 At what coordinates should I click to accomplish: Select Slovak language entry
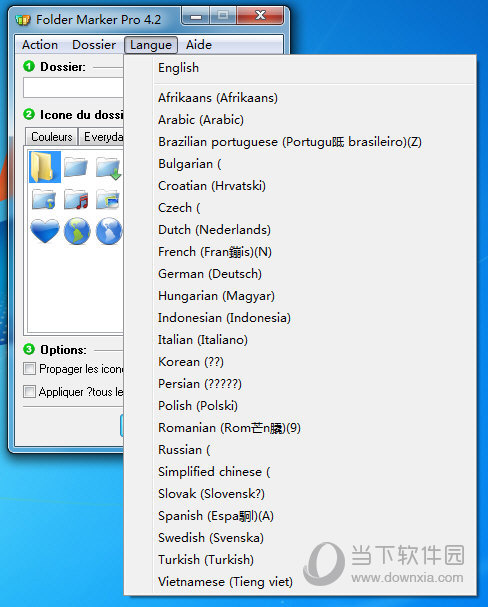click(x=300, y=494)
